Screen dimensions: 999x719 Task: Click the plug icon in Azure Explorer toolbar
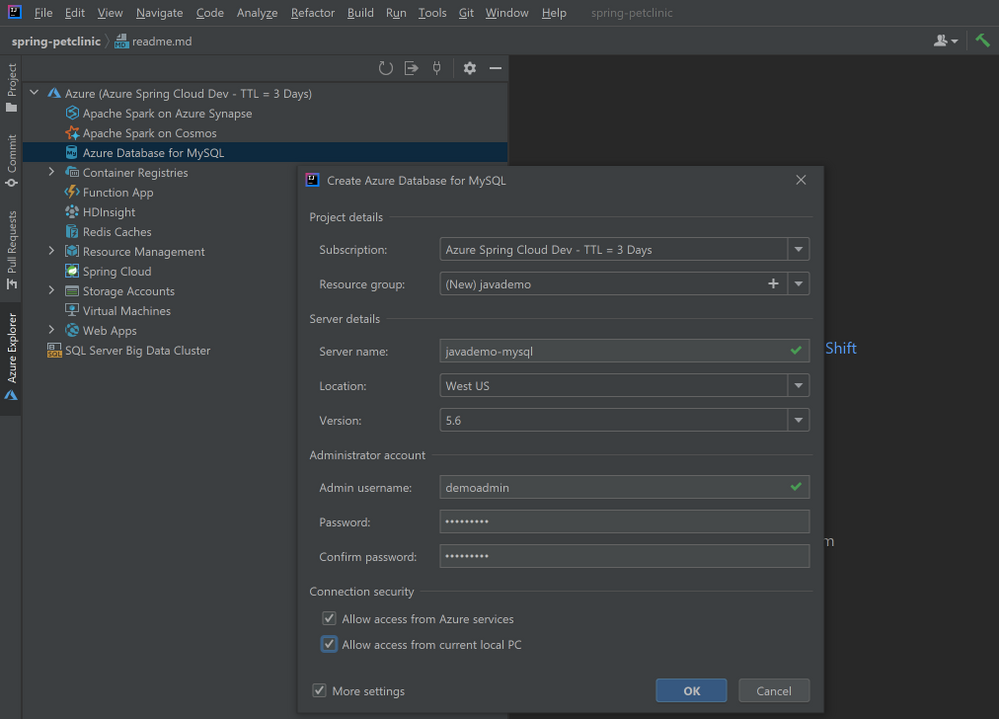tap(437, 68)
